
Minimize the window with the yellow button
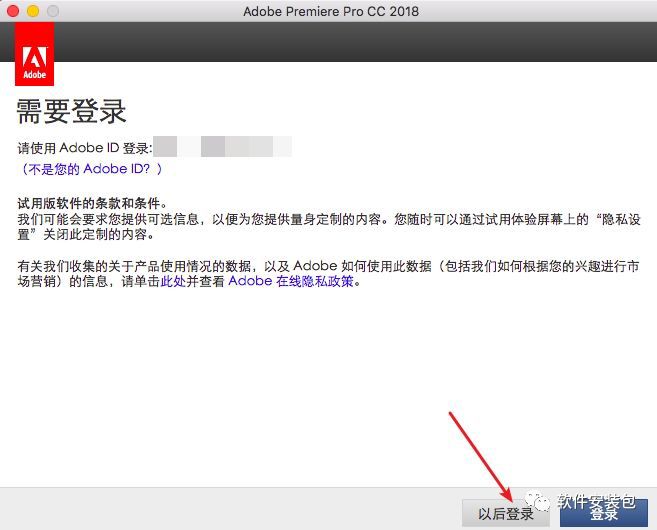coord(33,11)
